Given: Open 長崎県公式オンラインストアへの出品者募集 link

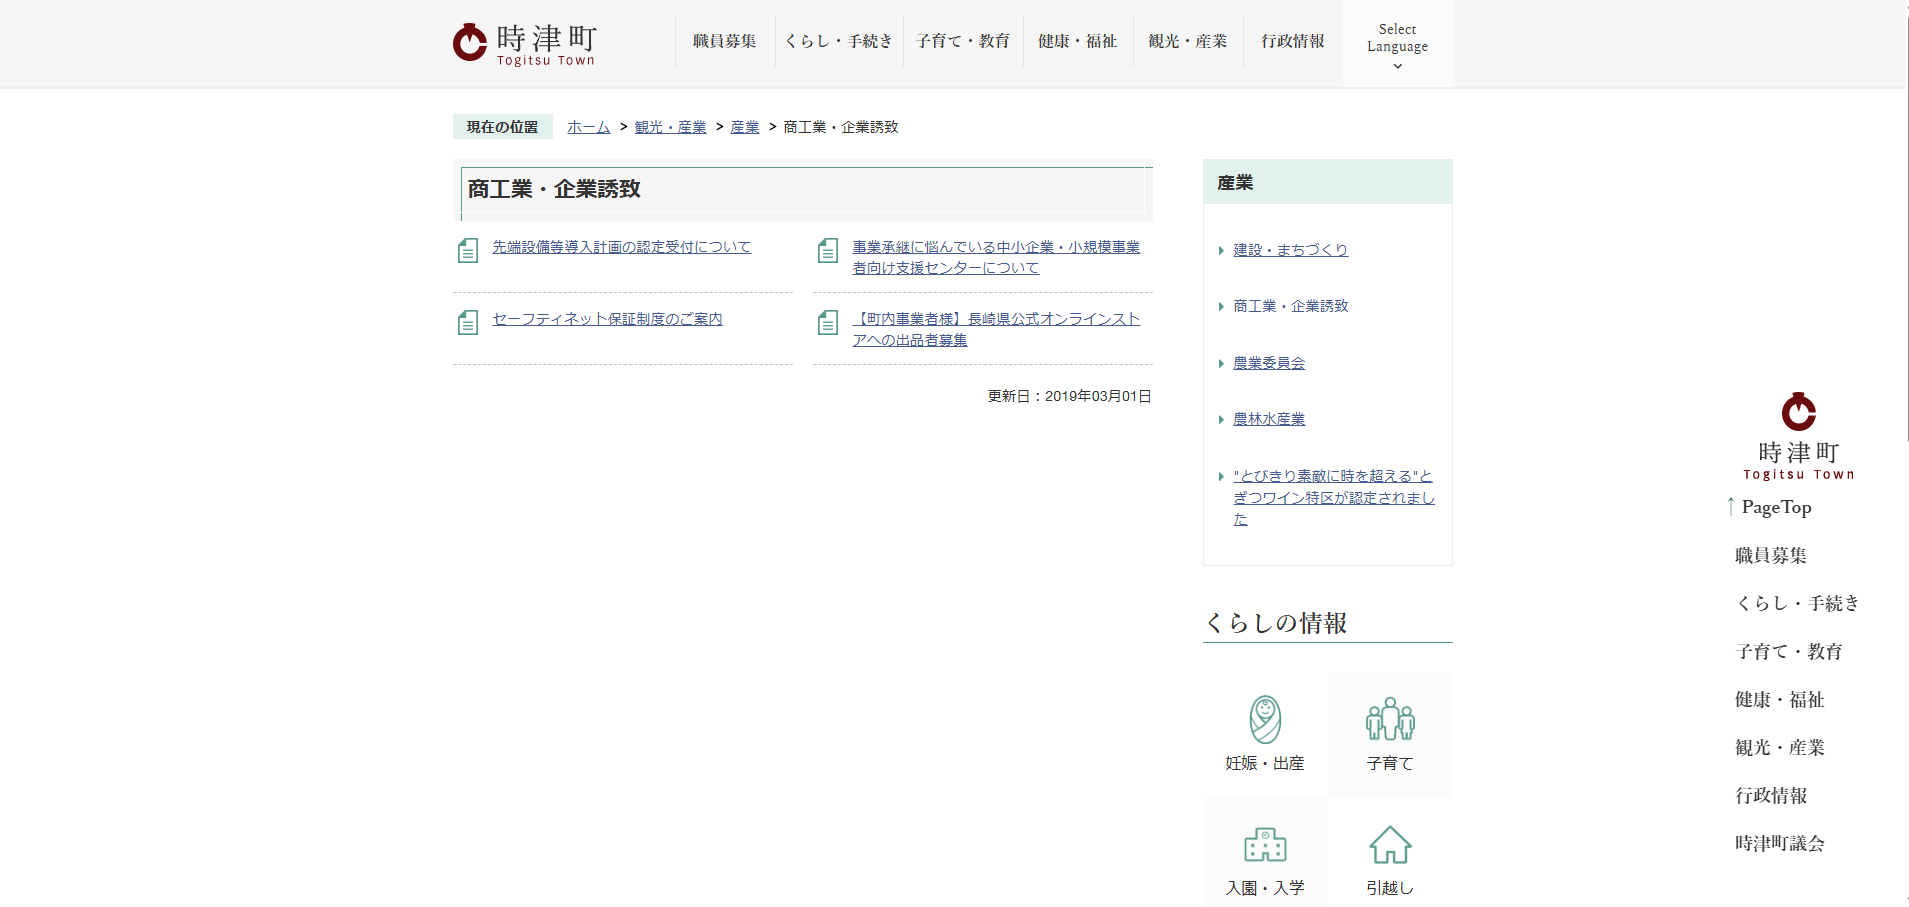Looking at the screenshot, I should point(996,329).
